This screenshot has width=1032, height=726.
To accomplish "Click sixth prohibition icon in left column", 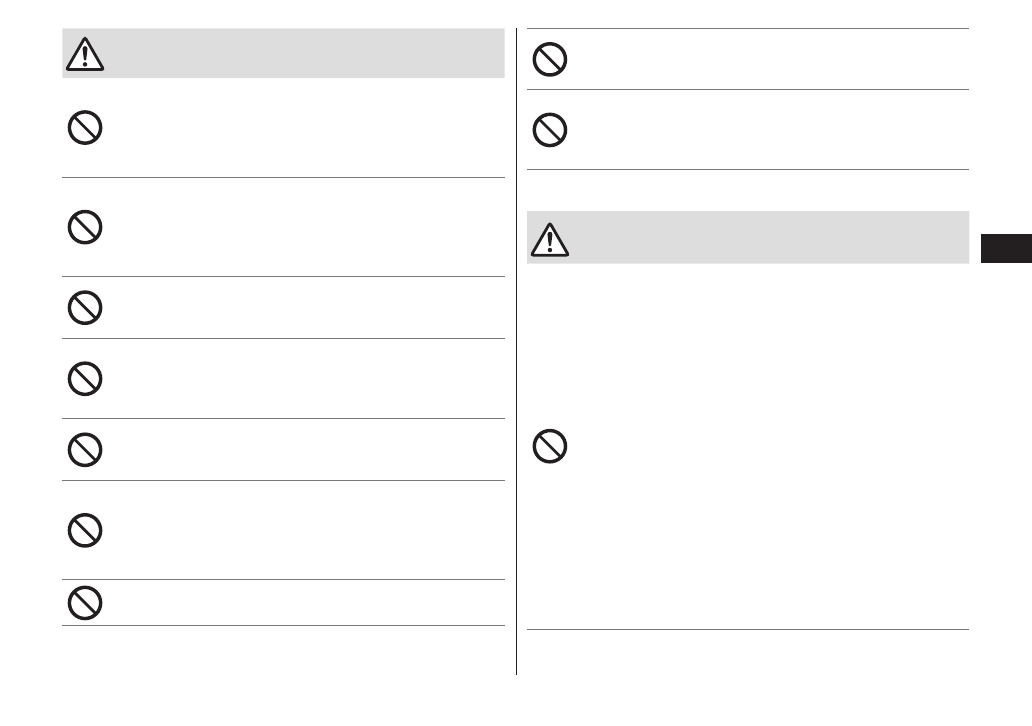I will pos(85,530).
